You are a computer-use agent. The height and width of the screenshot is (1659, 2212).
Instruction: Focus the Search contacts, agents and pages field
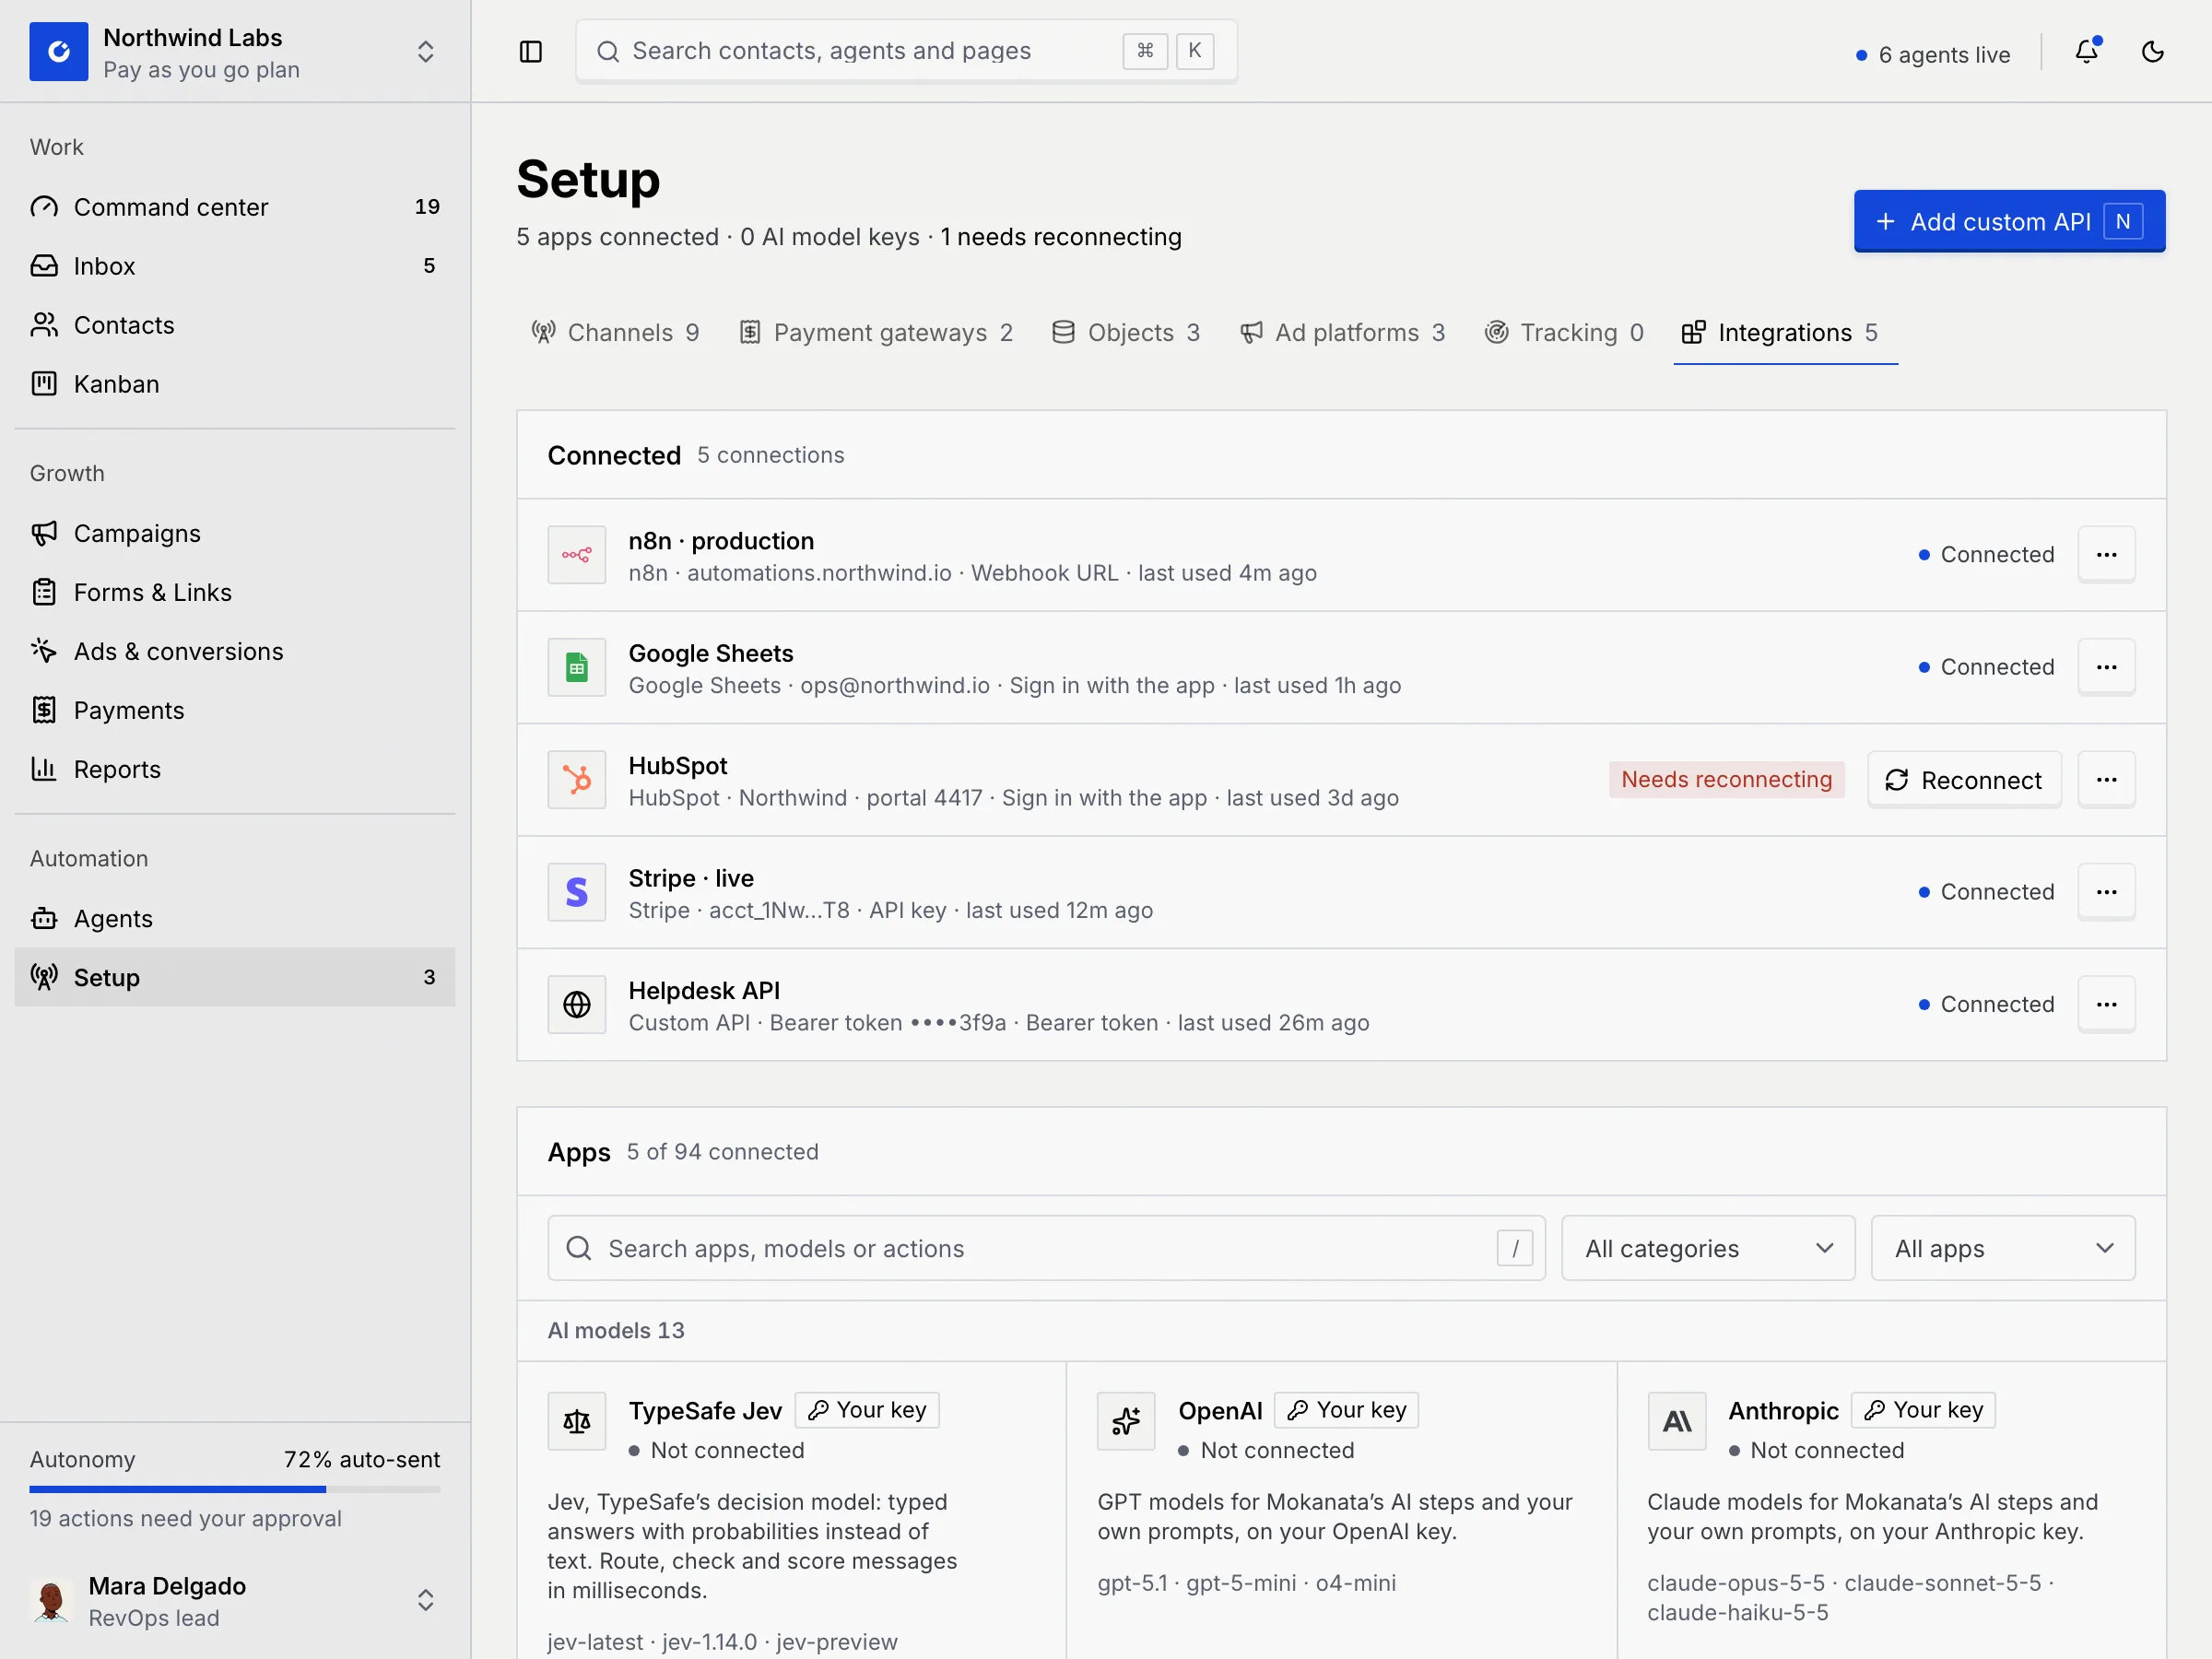coord(906,51)
